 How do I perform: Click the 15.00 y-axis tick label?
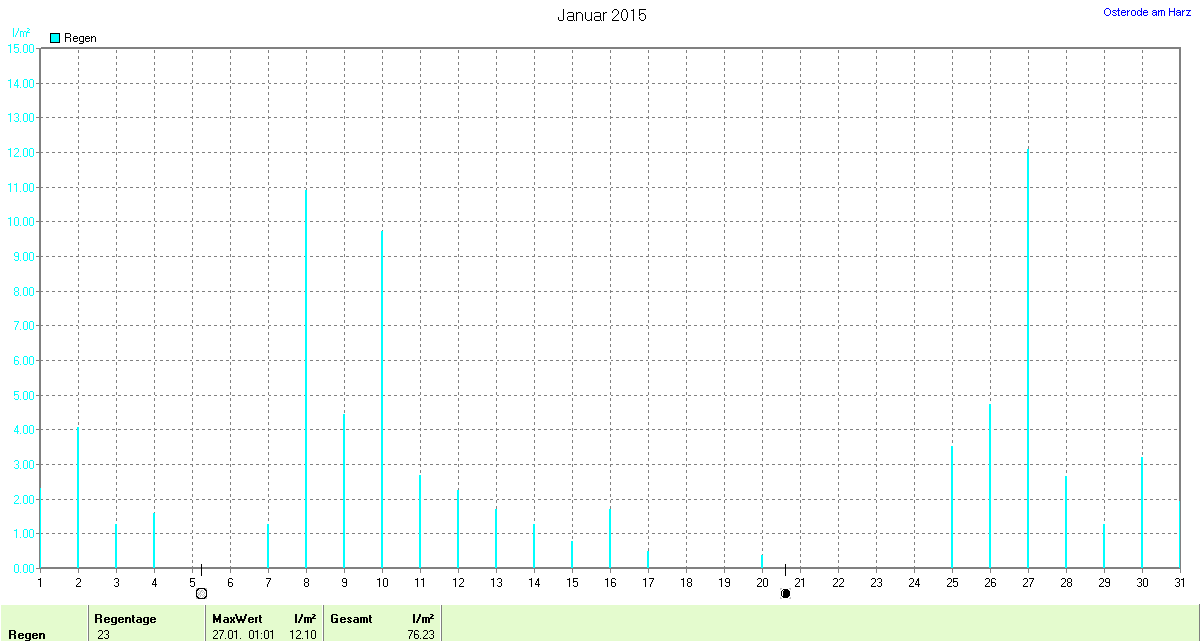pyautogui.click(x=20, y=48)
